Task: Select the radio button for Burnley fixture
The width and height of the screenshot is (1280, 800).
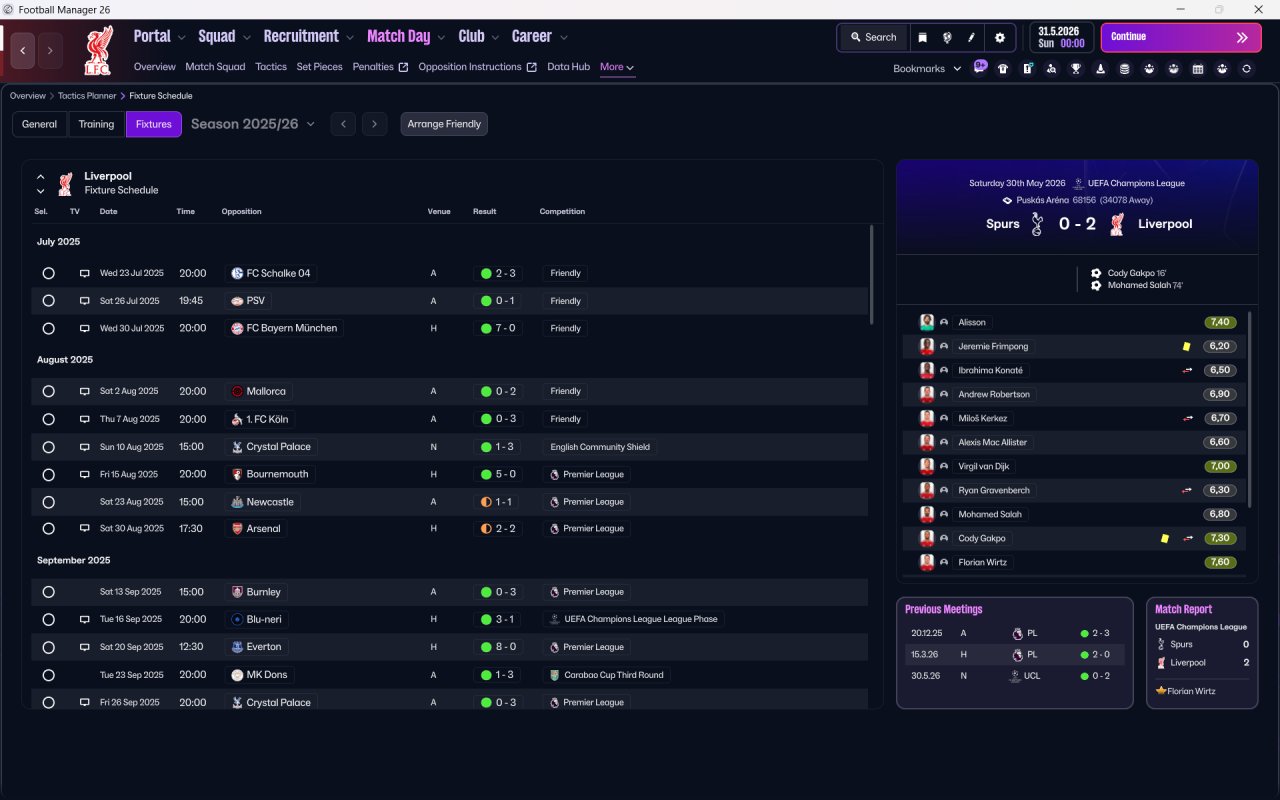Action: point(48,592)
